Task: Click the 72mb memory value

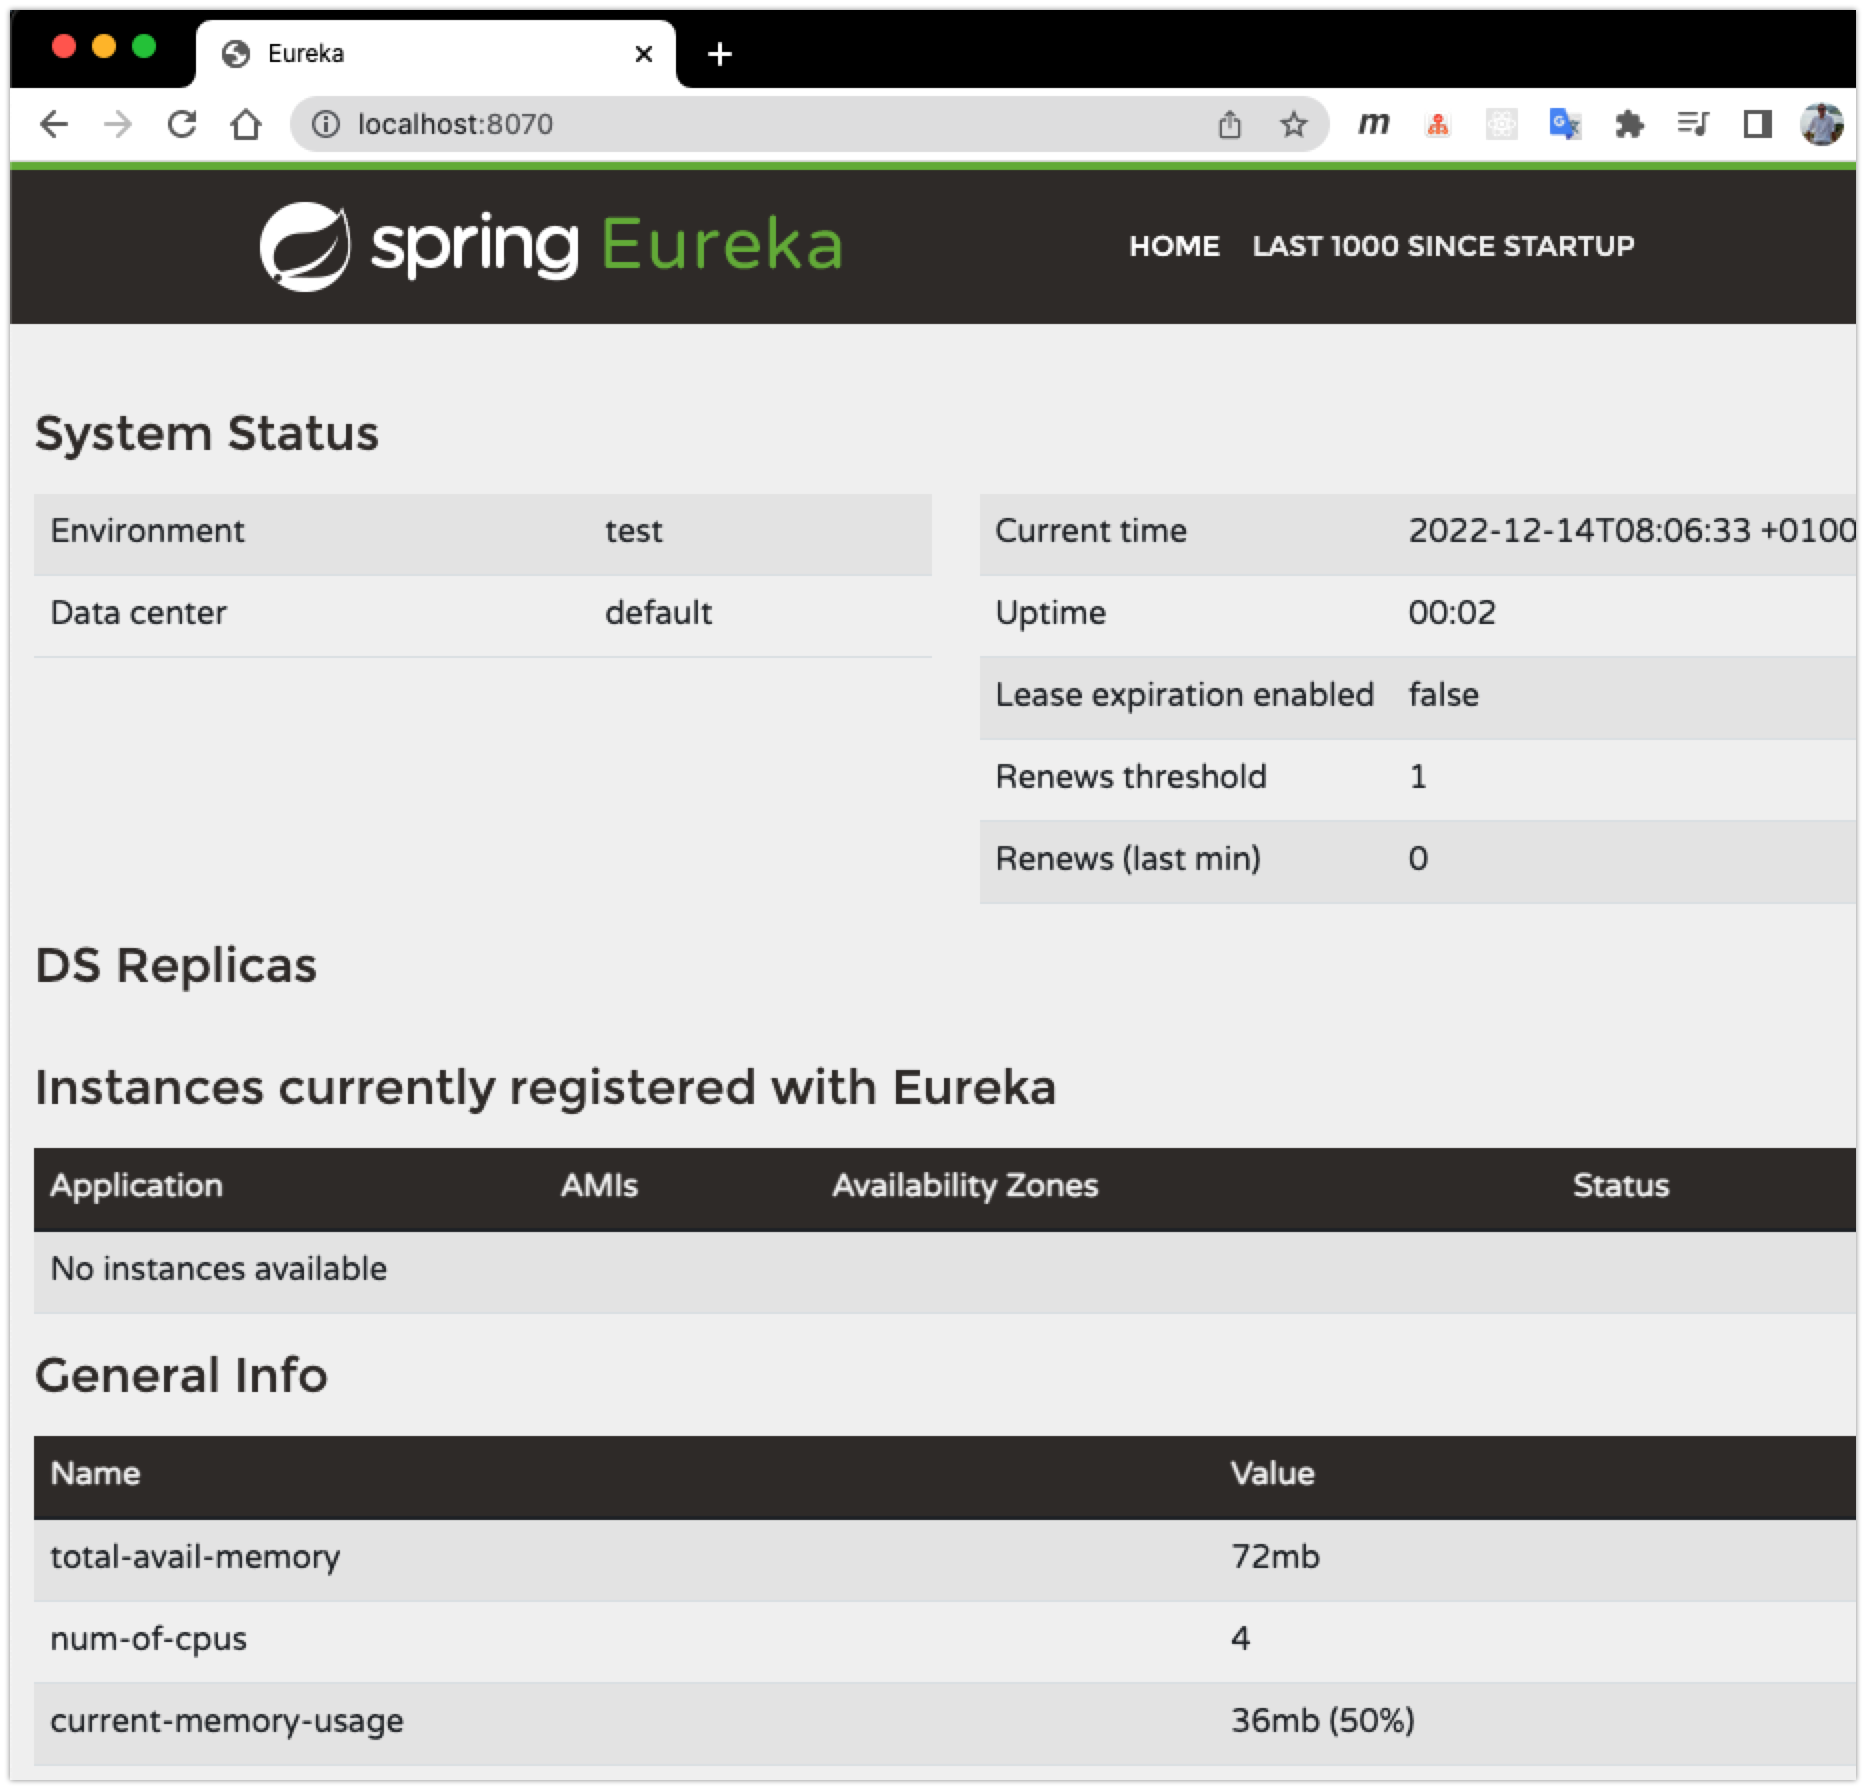Action: coord(1275,1557)
